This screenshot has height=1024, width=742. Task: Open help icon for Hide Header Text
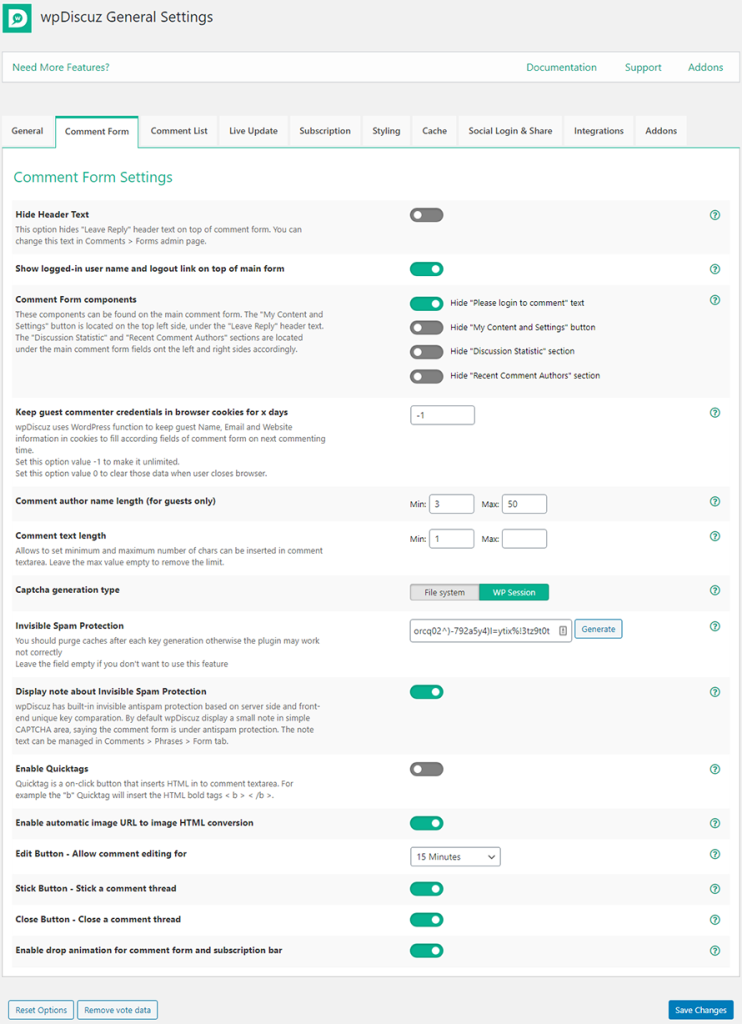tap(715, 215)
